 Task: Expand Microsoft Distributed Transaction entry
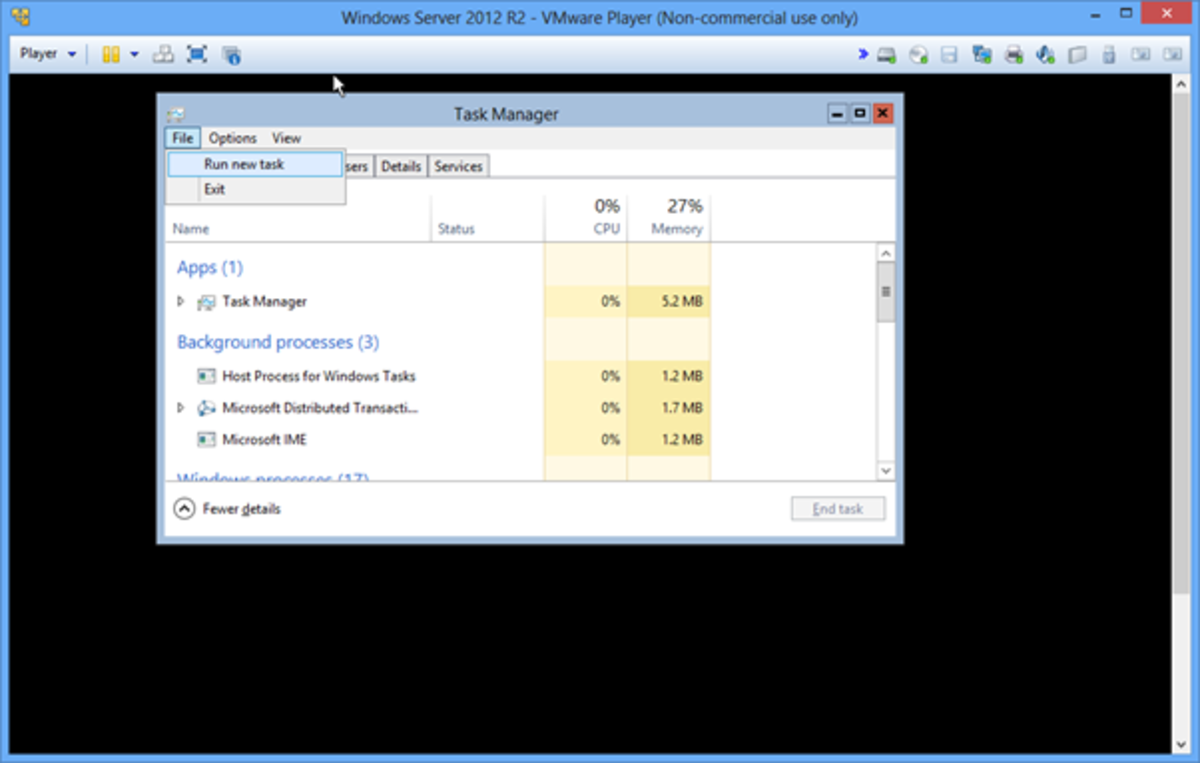[181, 408]
